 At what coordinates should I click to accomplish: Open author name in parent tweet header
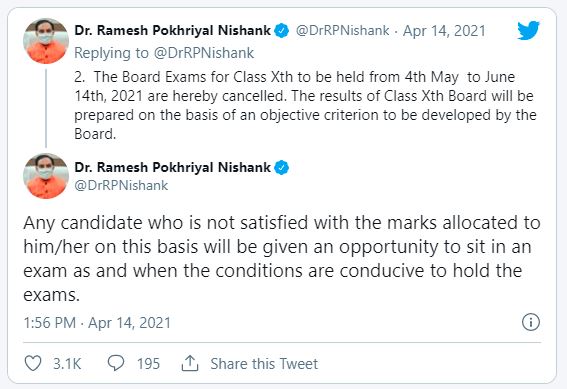172,31
